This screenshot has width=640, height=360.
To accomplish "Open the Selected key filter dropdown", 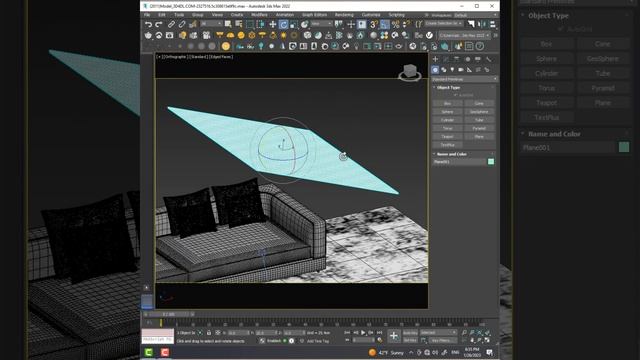I will 438,333.
